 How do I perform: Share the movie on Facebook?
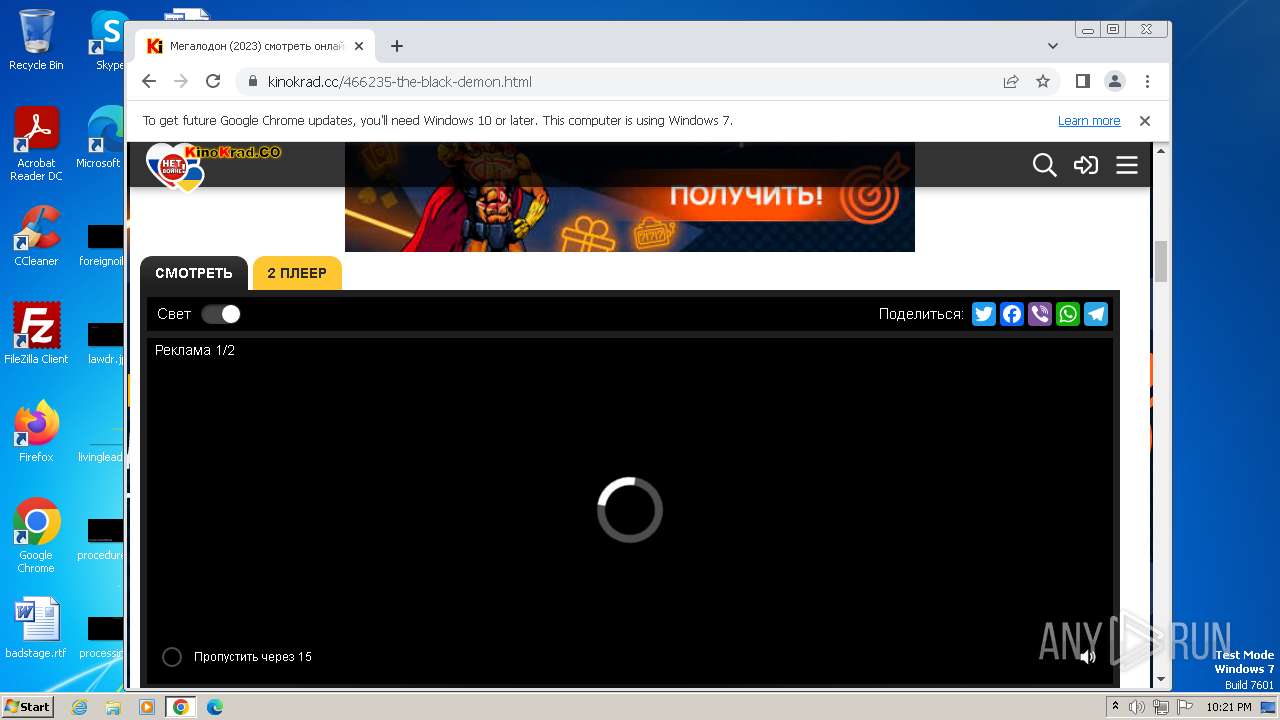point(1012,314)
